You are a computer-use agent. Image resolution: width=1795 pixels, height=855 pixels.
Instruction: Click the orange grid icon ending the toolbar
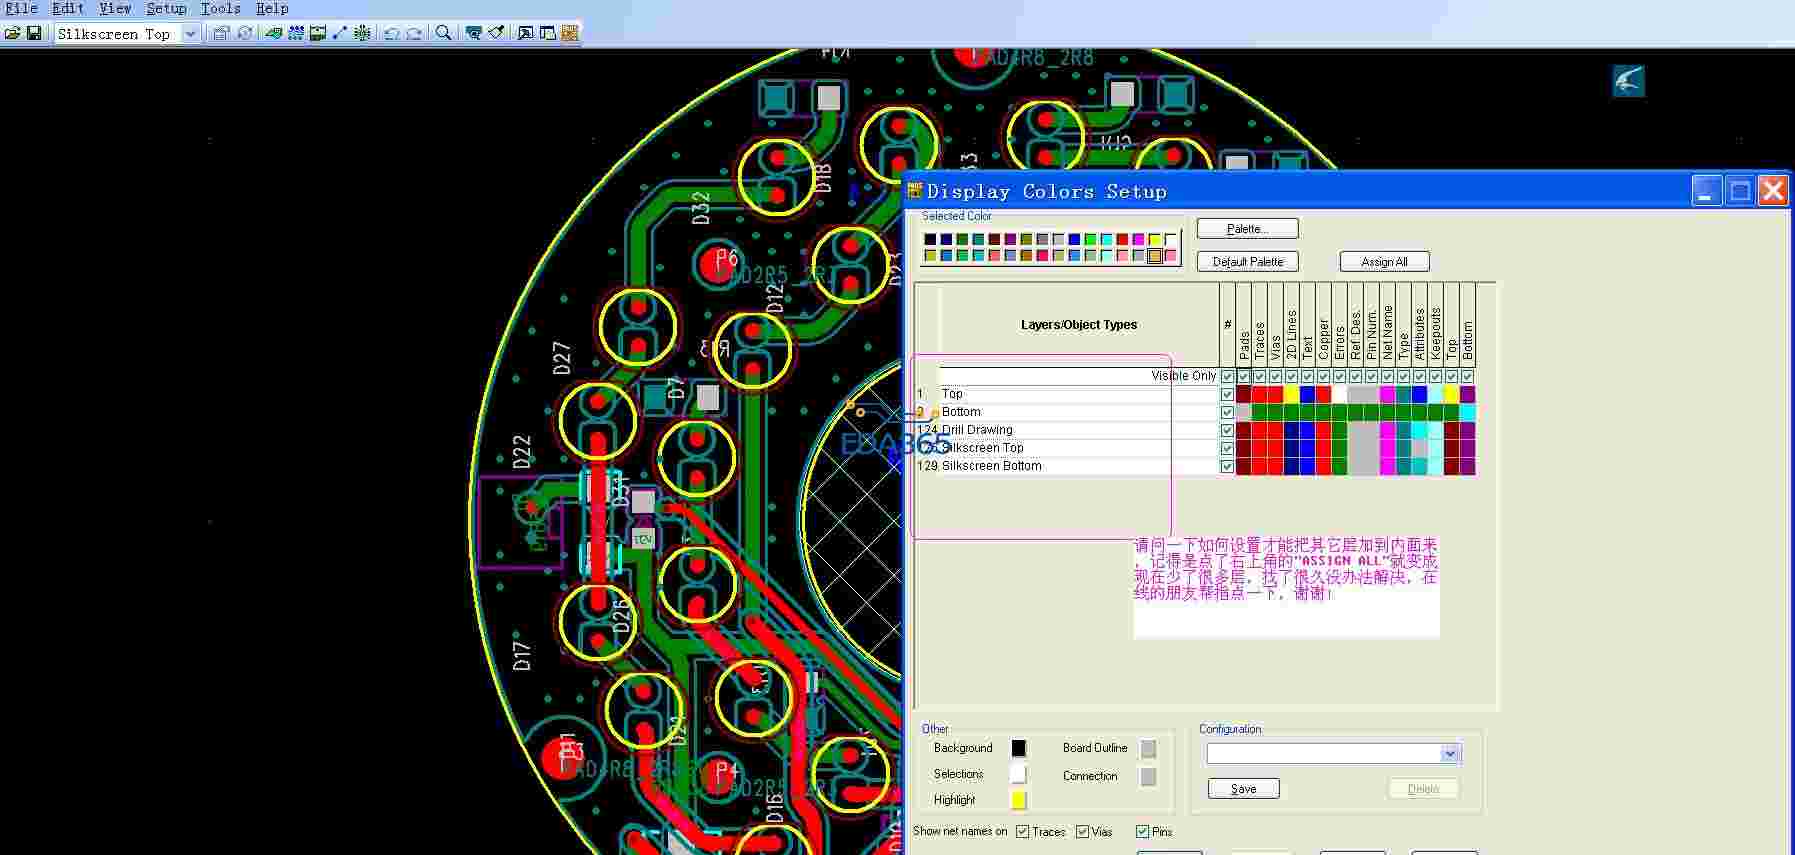(x=570, y=33)
